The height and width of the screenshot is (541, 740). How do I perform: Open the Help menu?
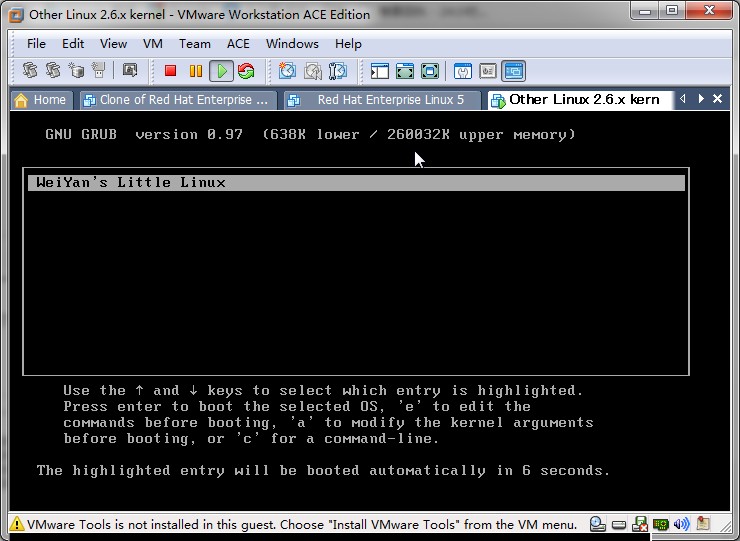348,44
